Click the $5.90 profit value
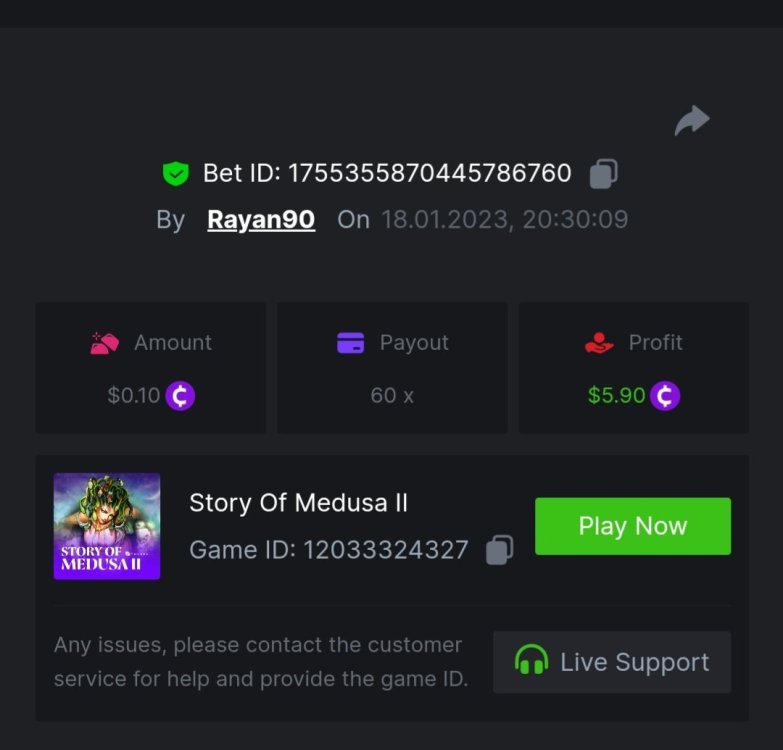Viewport: 783px width, 750px height. [x=616, y=396]
